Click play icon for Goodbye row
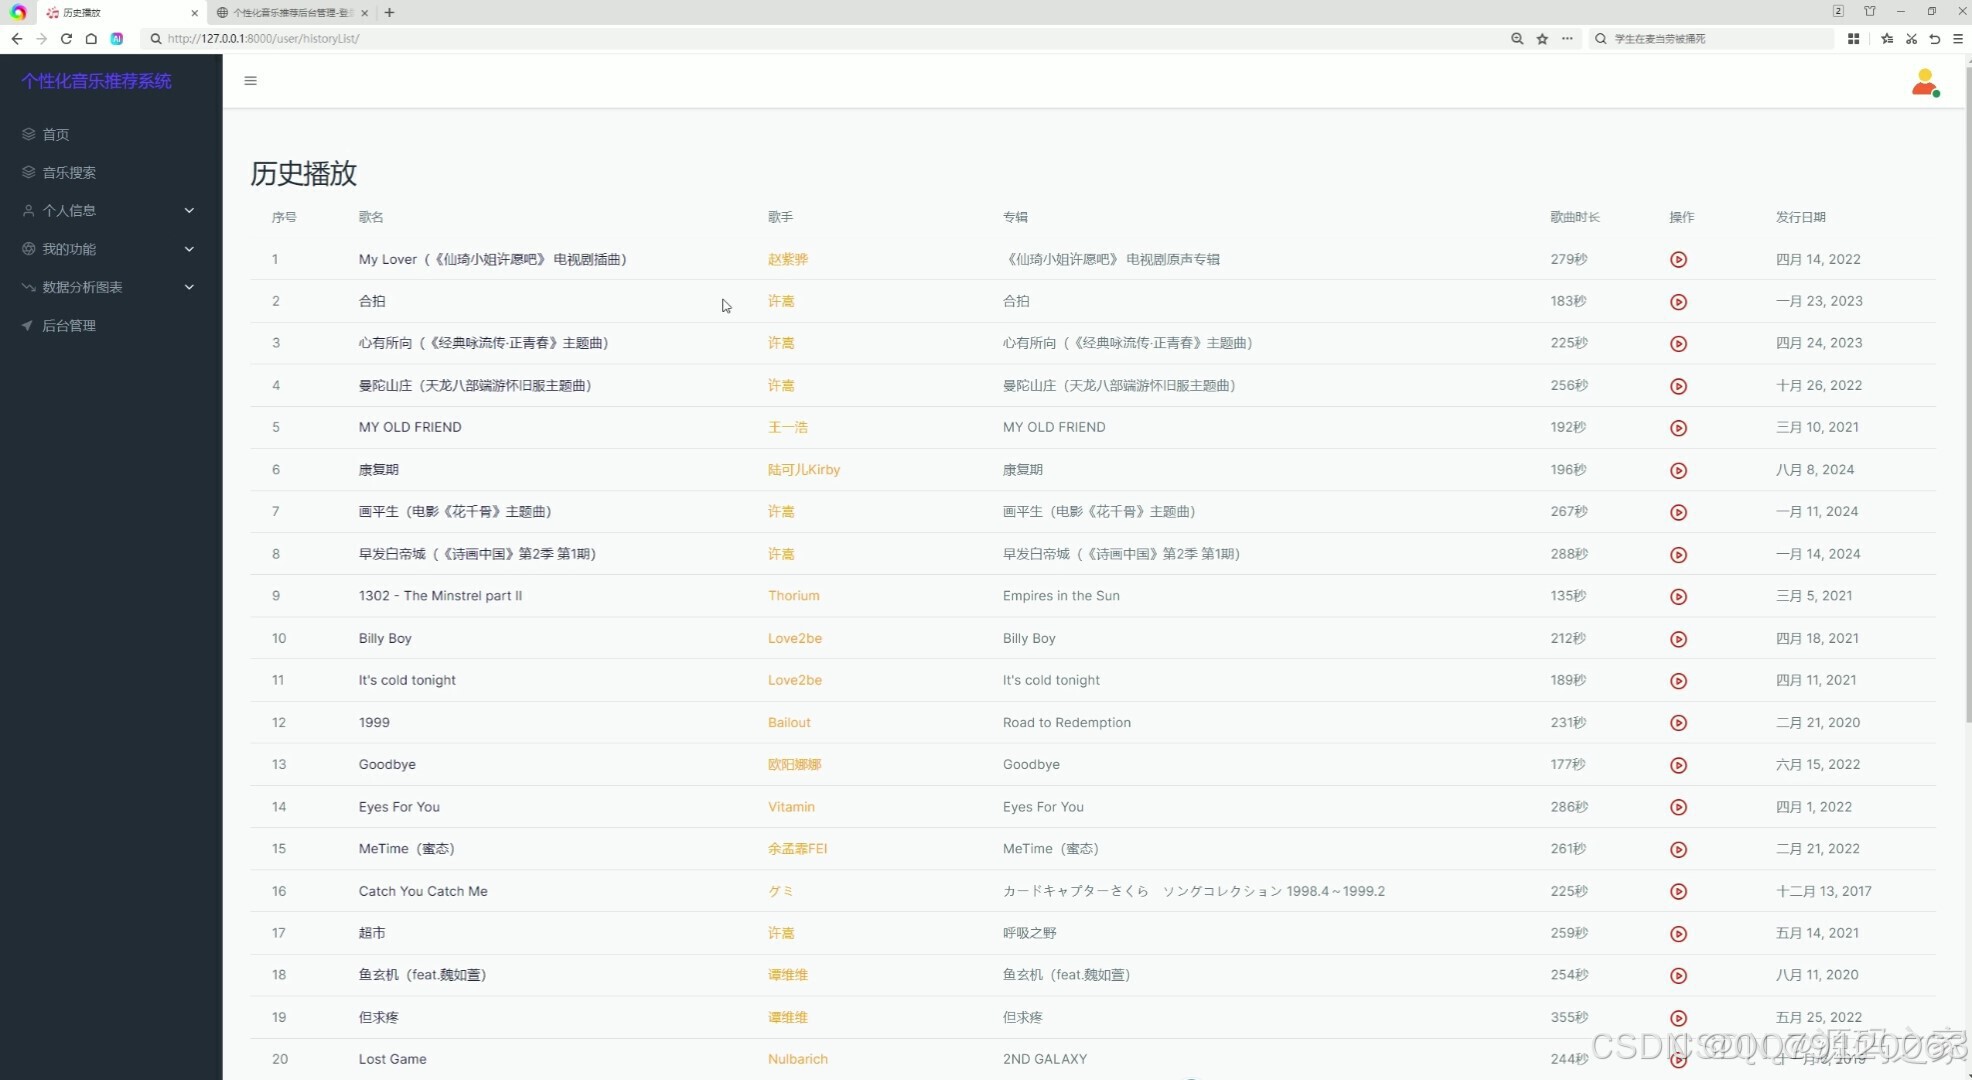 [1678, 765]
